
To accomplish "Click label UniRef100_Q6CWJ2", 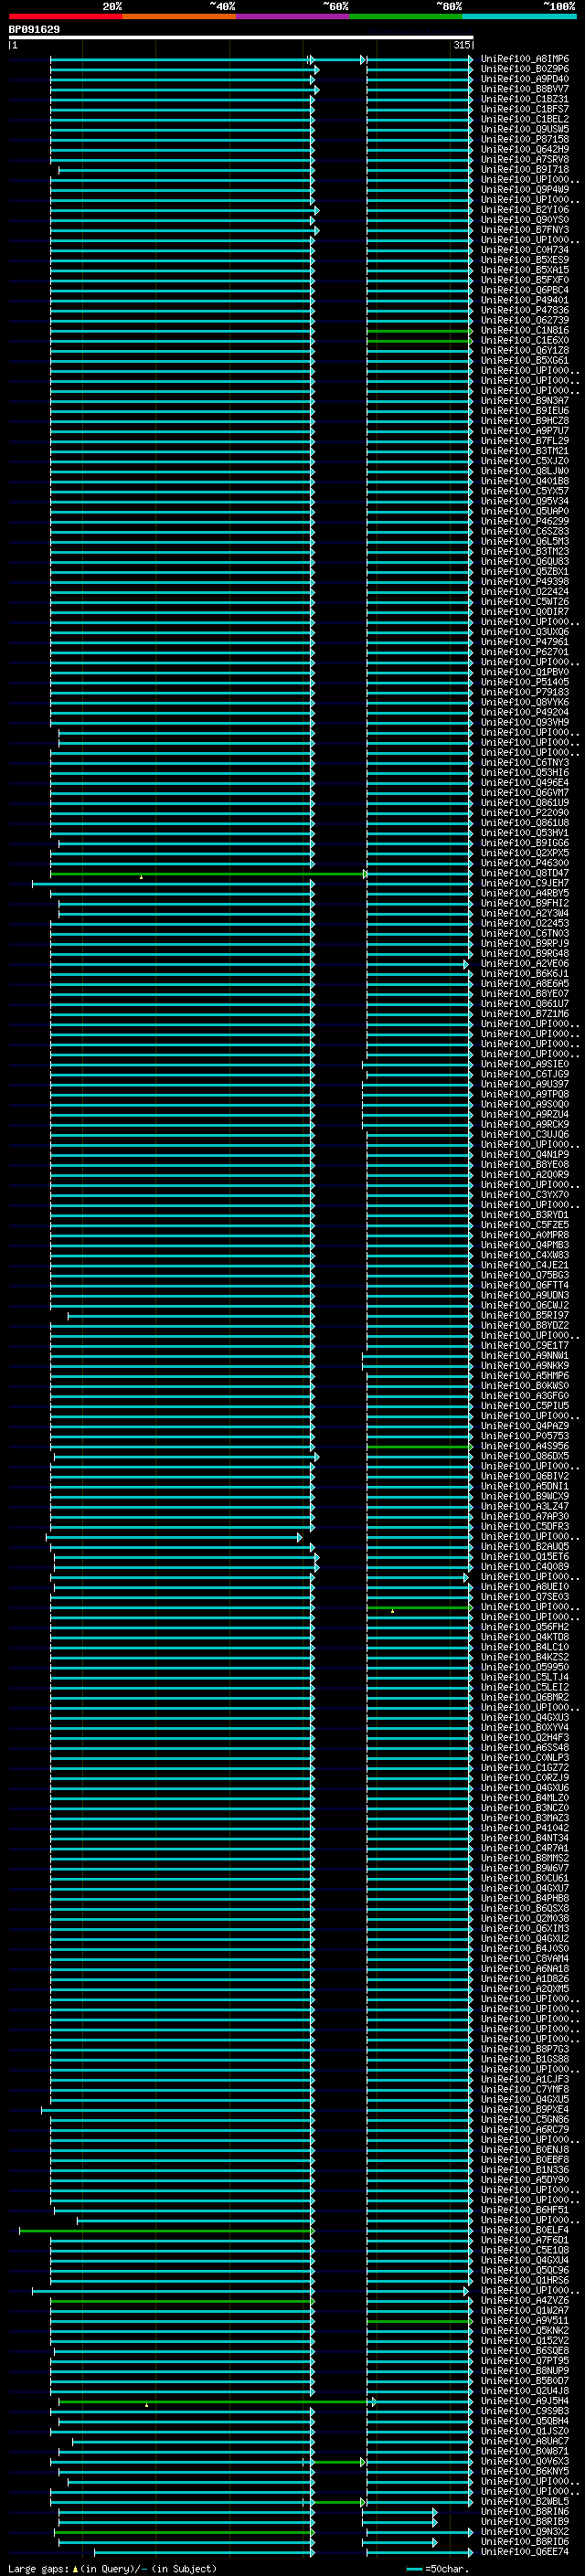I will coord(524,1306).
